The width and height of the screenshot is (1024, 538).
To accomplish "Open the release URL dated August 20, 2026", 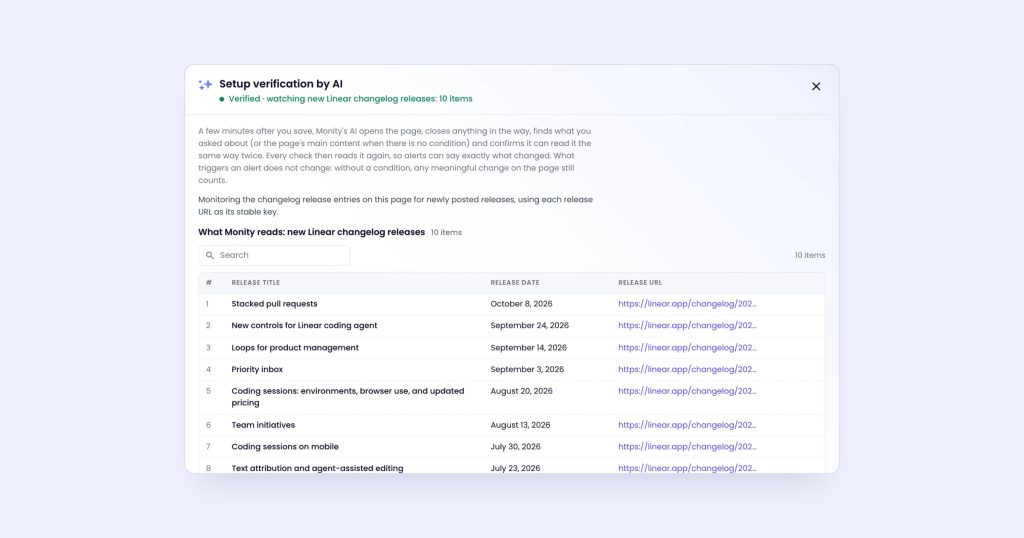I will click(x=687, y=391).
